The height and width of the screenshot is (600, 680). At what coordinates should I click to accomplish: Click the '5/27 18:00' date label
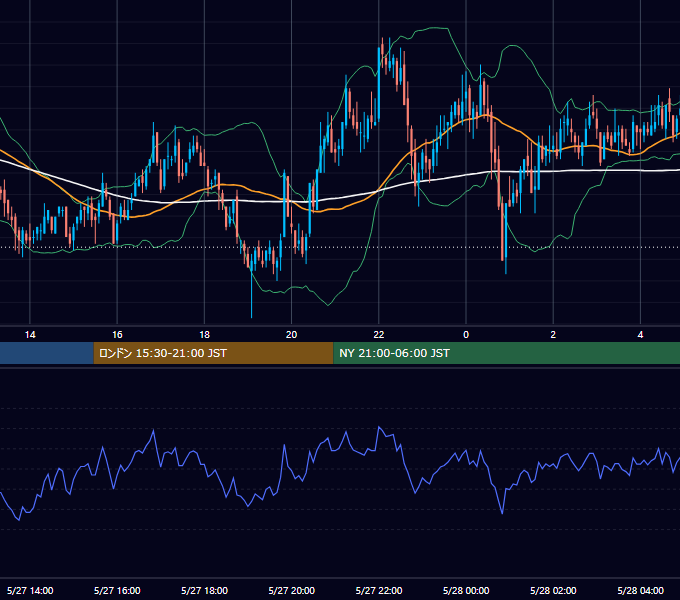(x=204, y=590)
